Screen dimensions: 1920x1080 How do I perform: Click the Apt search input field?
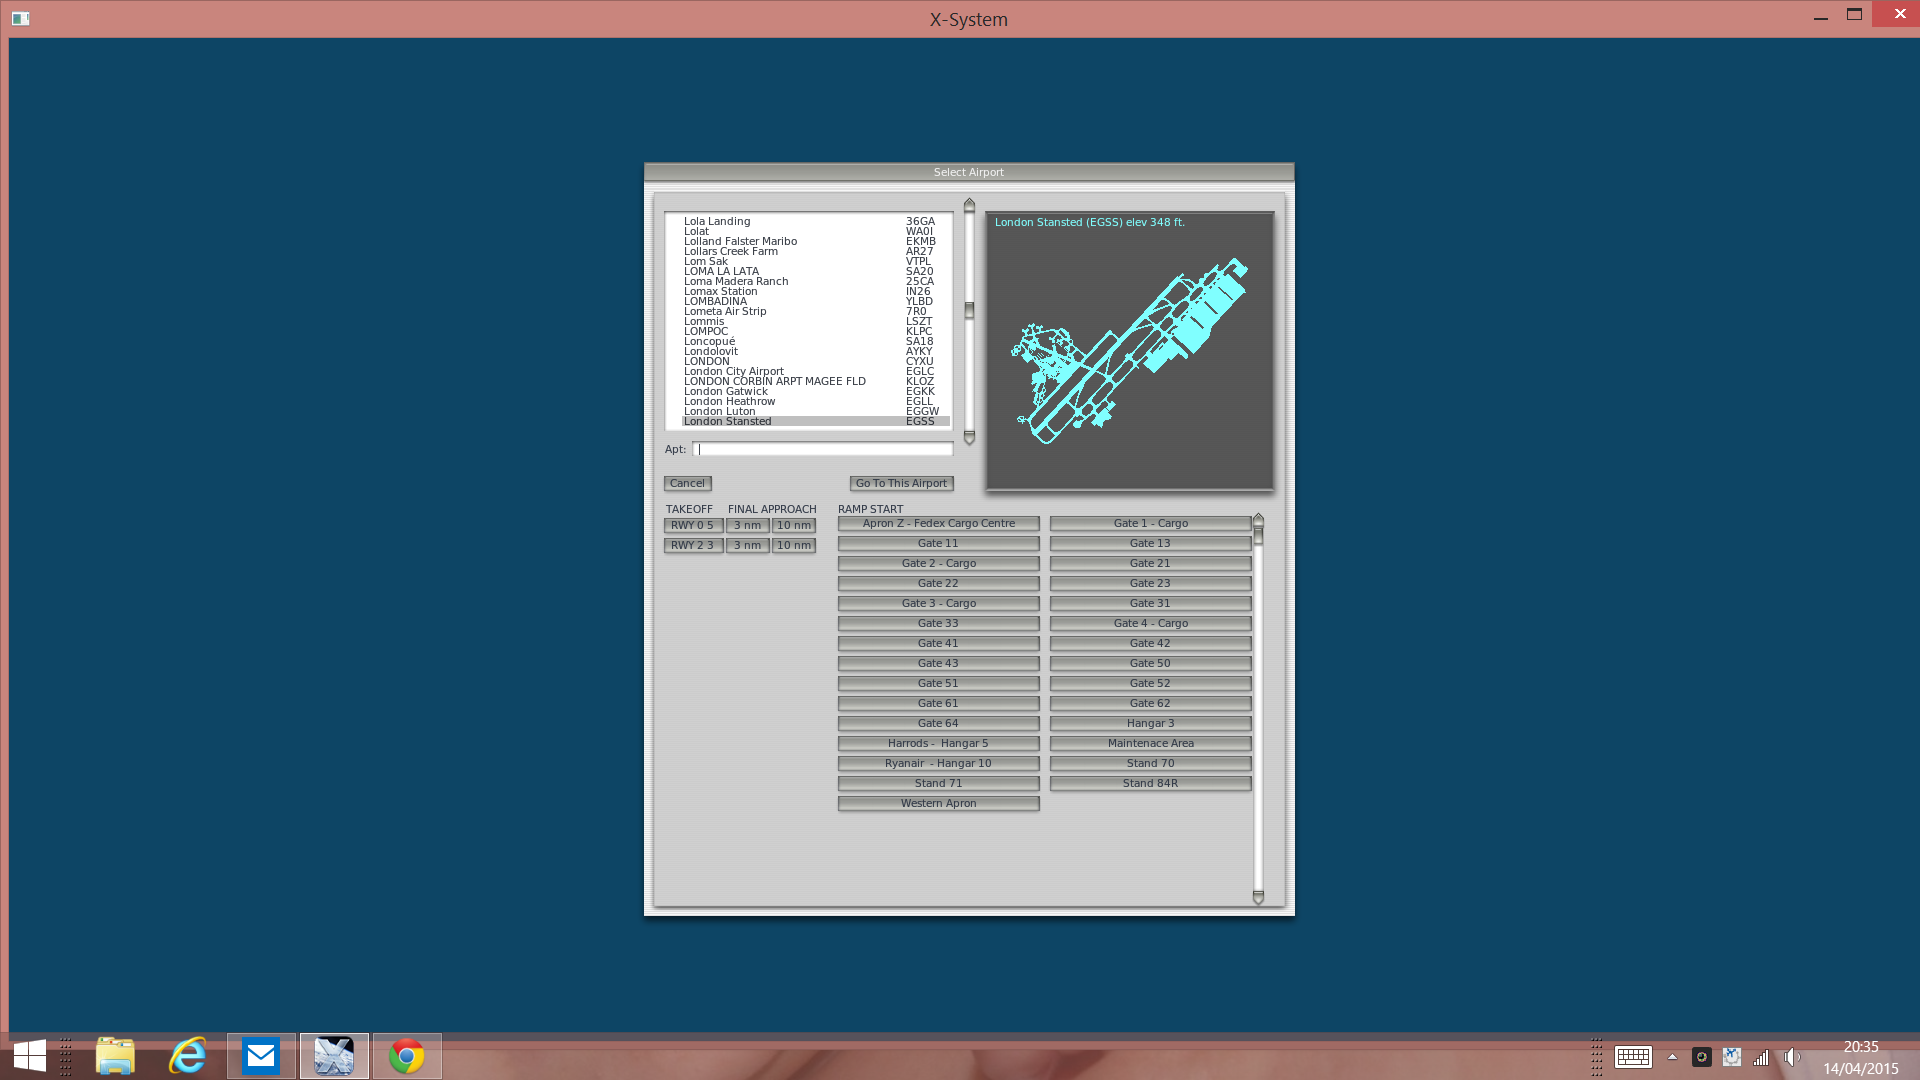click(x=823, y=449)
